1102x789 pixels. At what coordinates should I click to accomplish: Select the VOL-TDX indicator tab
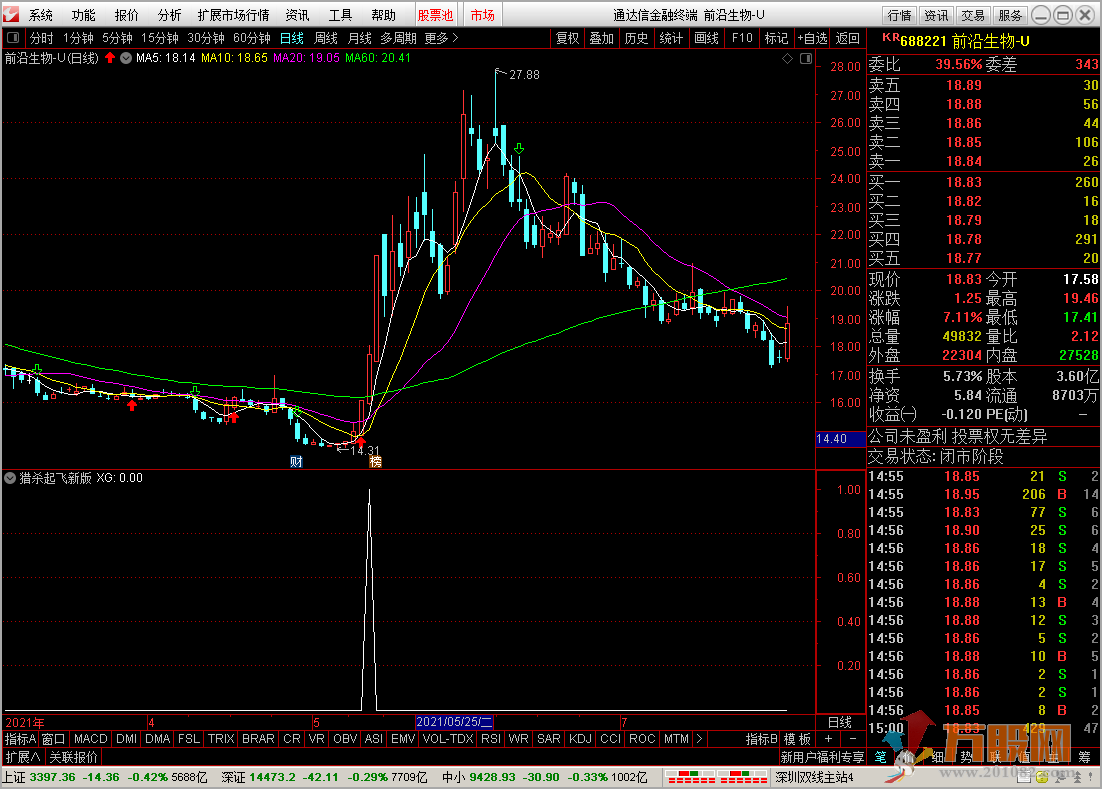click(x=448, y=739)
